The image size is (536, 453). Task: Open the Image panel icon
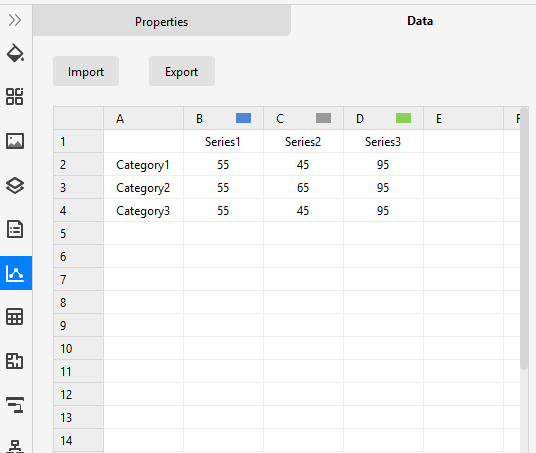(x=15, y=141)
